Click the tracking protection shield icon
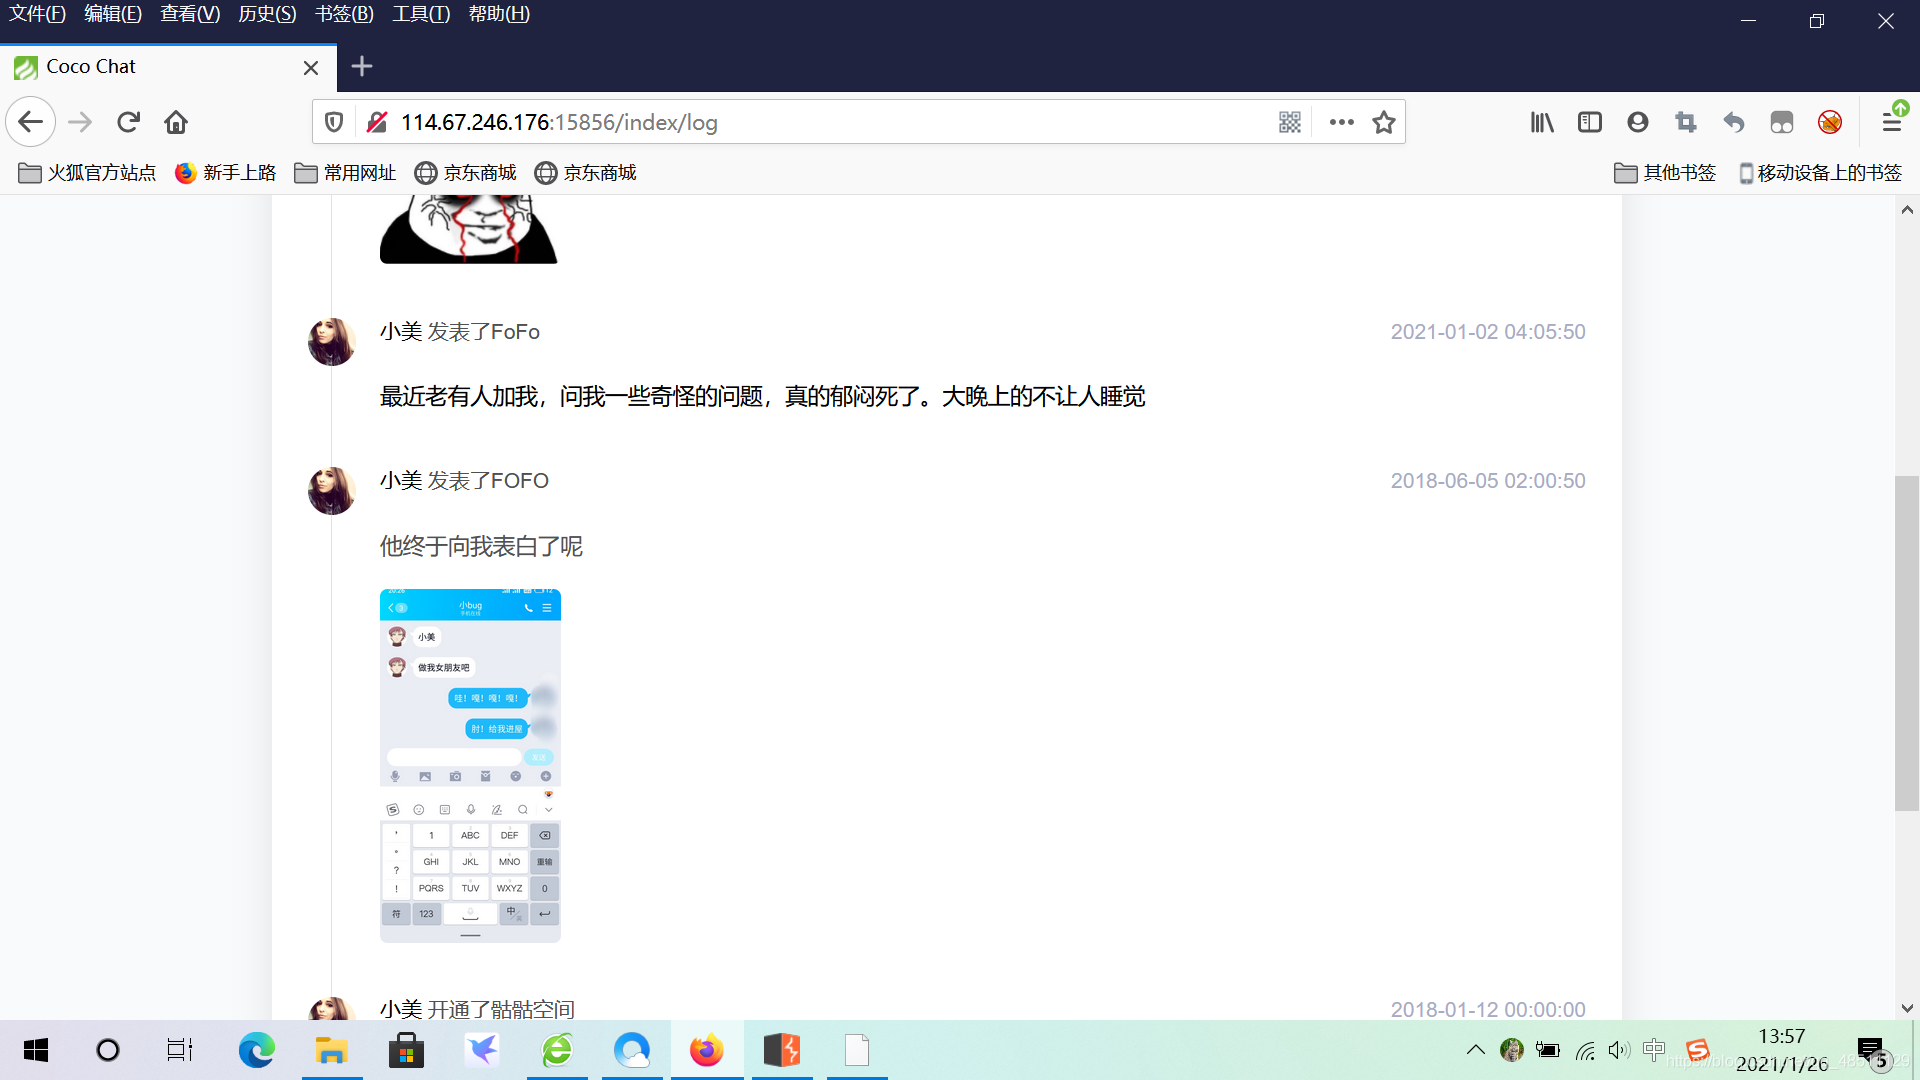Screen dimensions: 1920x1080 tap(333, 121)
